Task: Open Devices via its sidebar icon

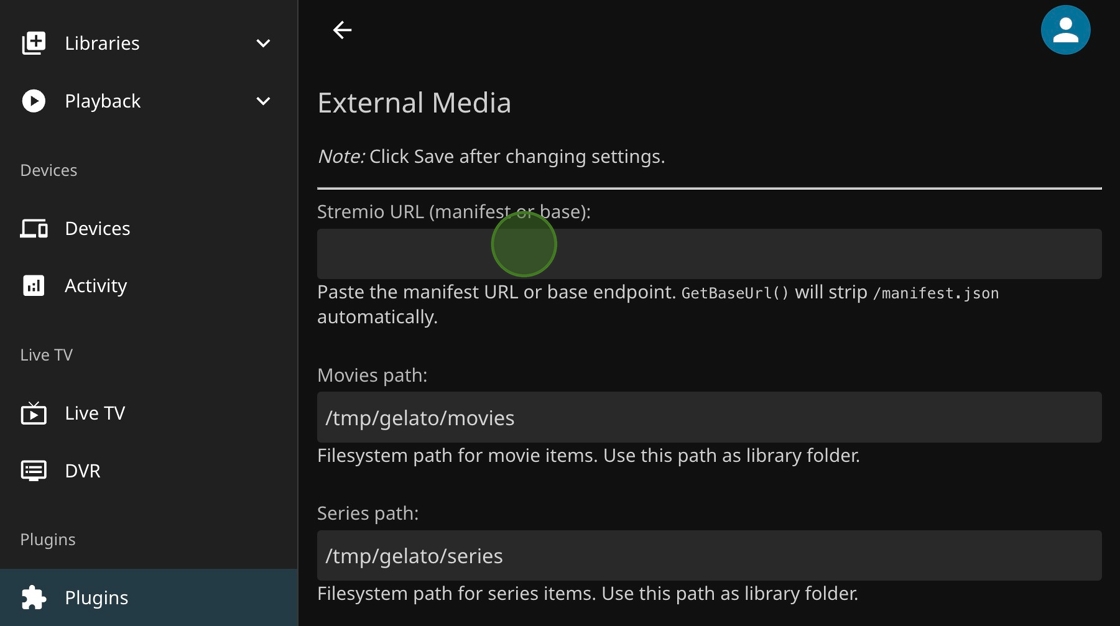Action: point(34,228)
